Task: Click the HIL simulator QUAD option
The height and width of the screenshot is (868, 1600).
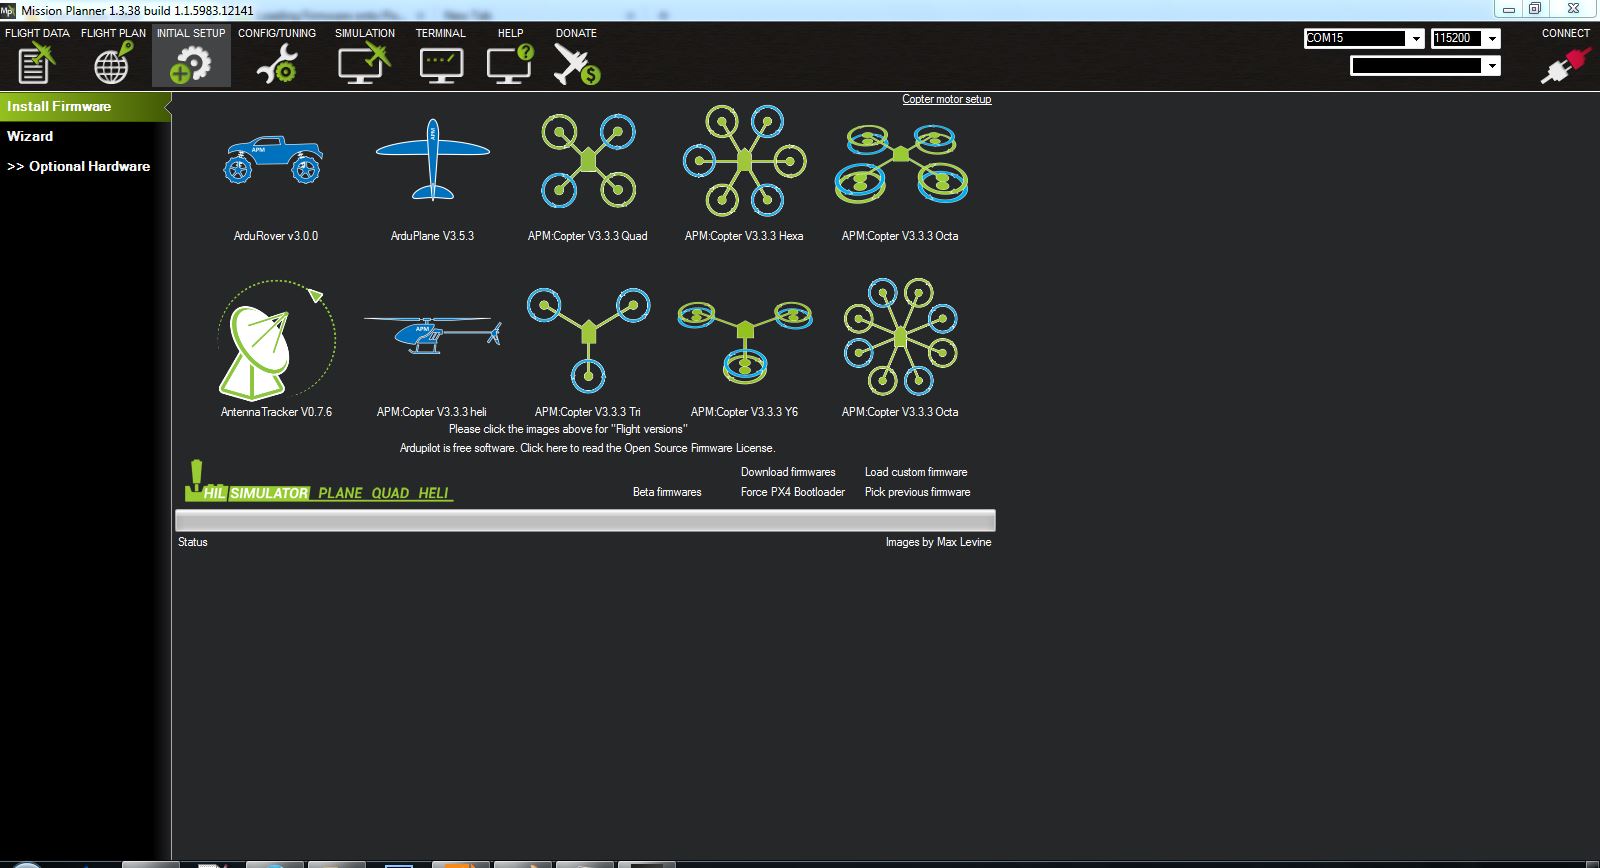Action: [390, 493]
